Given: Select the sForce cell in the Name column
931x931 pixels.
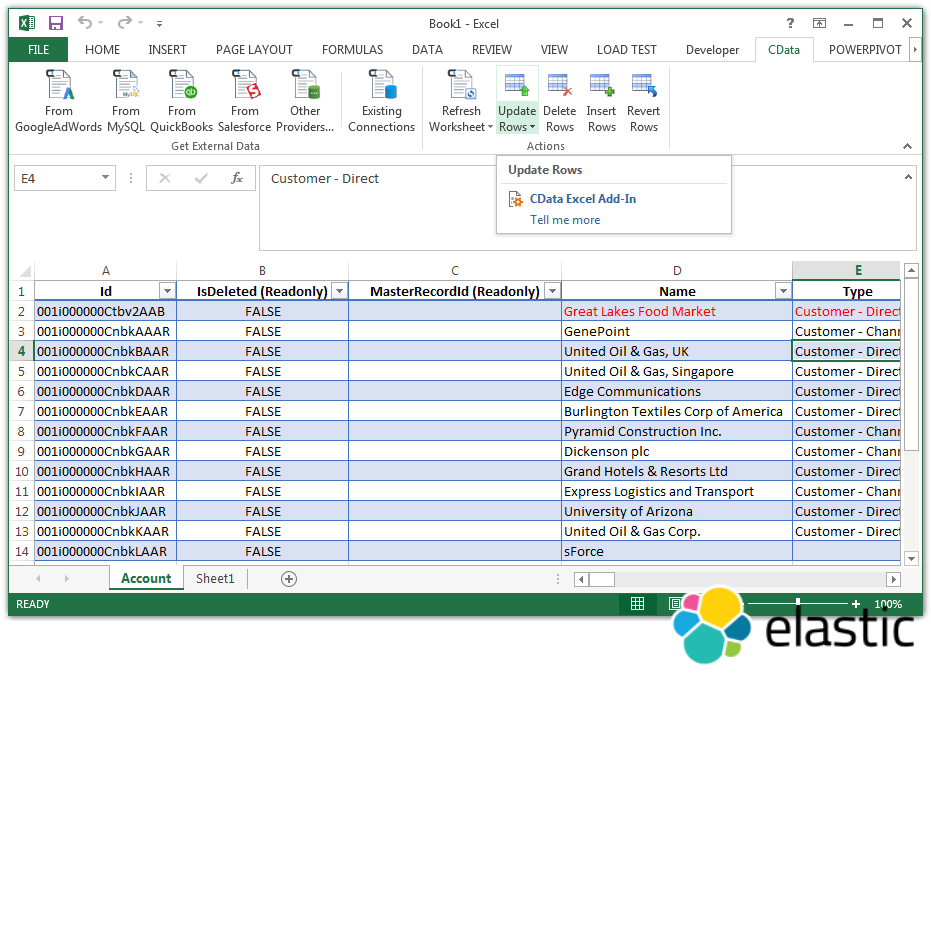Looking at the screenshot, I should tap(677, 551).
